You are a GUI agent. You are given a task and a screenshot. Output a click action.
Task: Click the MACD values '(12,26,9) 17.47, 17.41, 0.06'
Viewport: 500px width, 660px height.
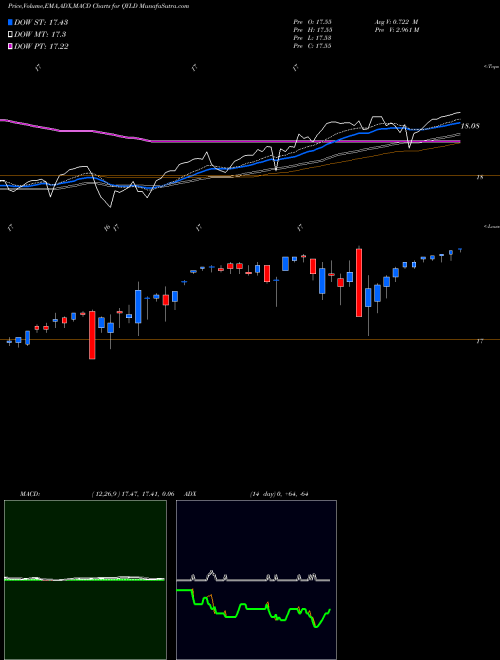(133, 494)
